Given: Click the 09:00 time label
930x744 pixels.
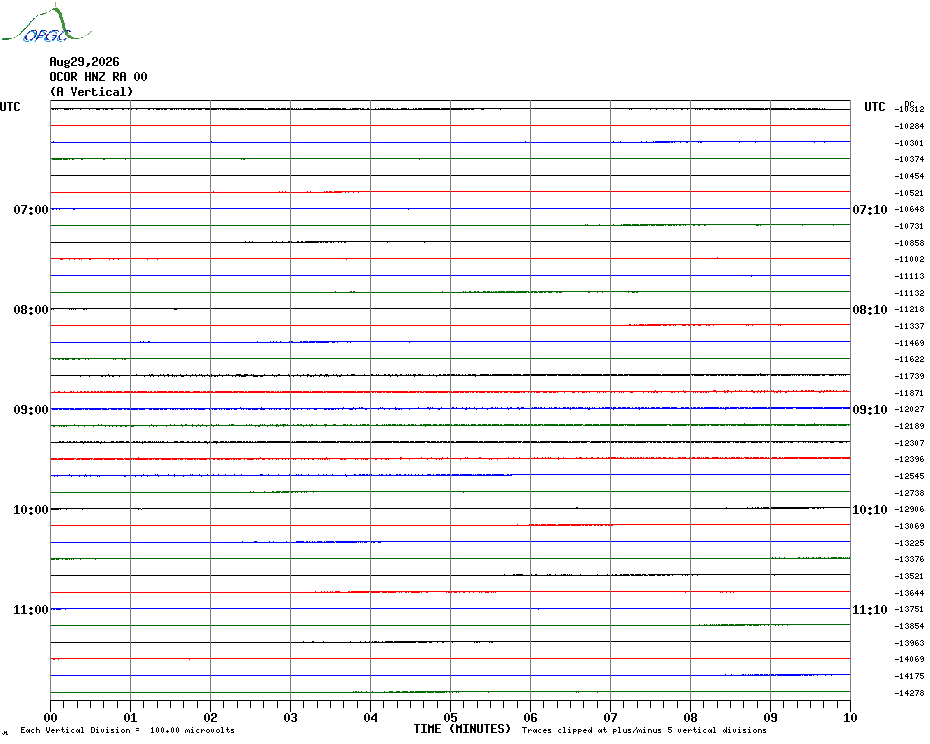Looking at the screenshot, I should 31,410.
